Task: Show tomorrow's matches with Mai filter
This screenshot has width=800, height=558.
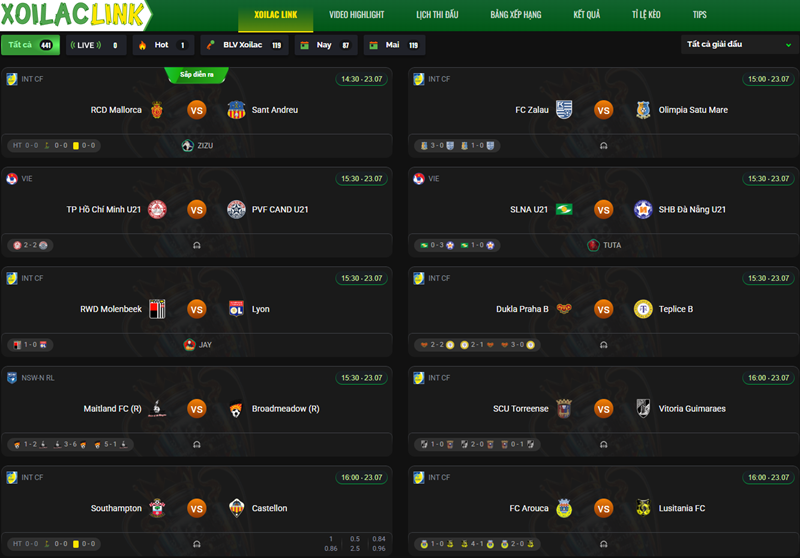Action: coord(394,45)
